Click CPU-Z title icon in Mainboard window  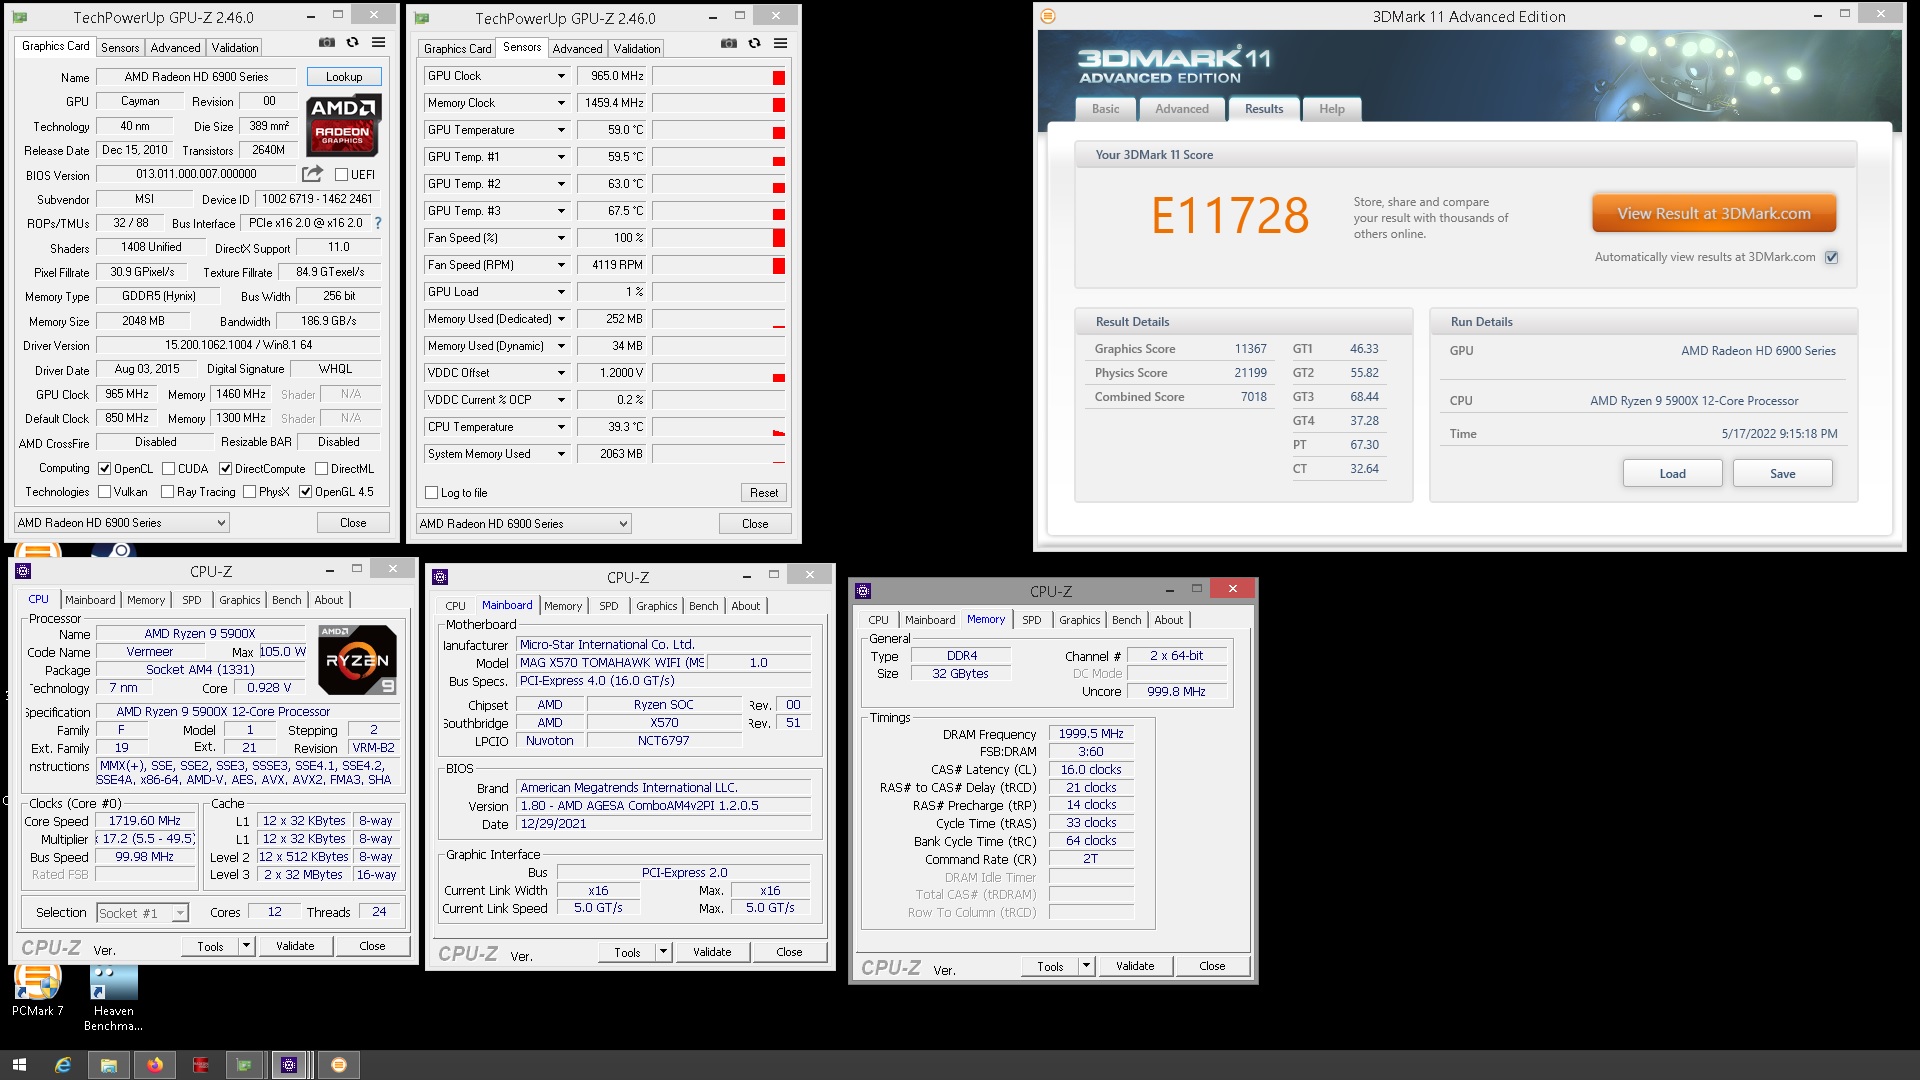(440, 577)
